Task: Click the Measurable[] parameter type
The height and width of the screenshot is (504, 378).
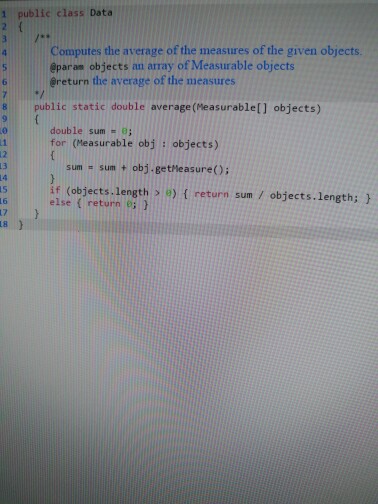Action: pos(232,108)
